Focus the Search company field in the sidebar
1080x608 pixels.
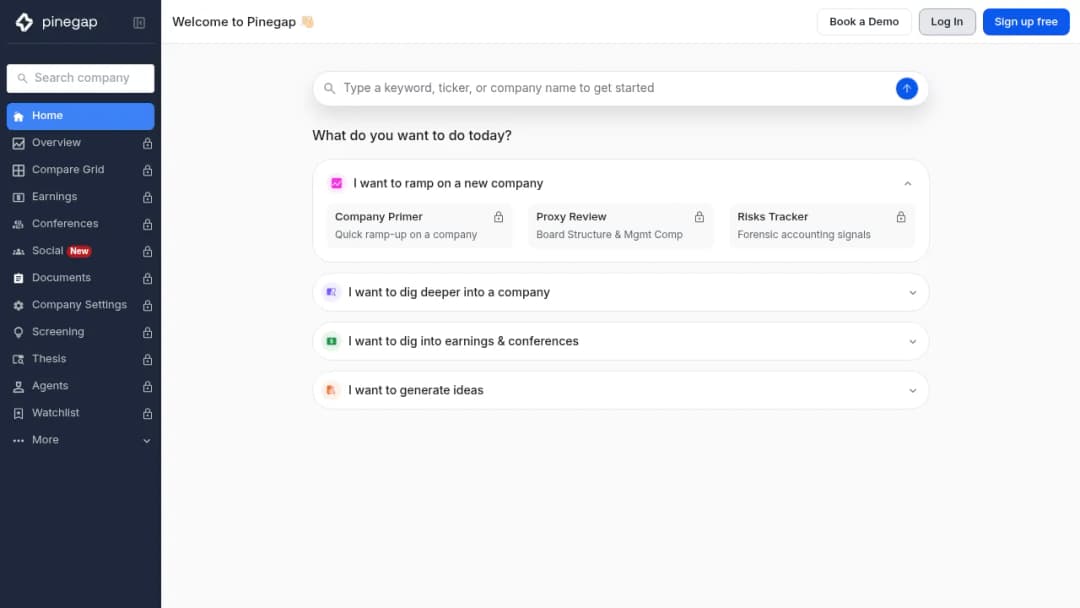pos(81,78)
